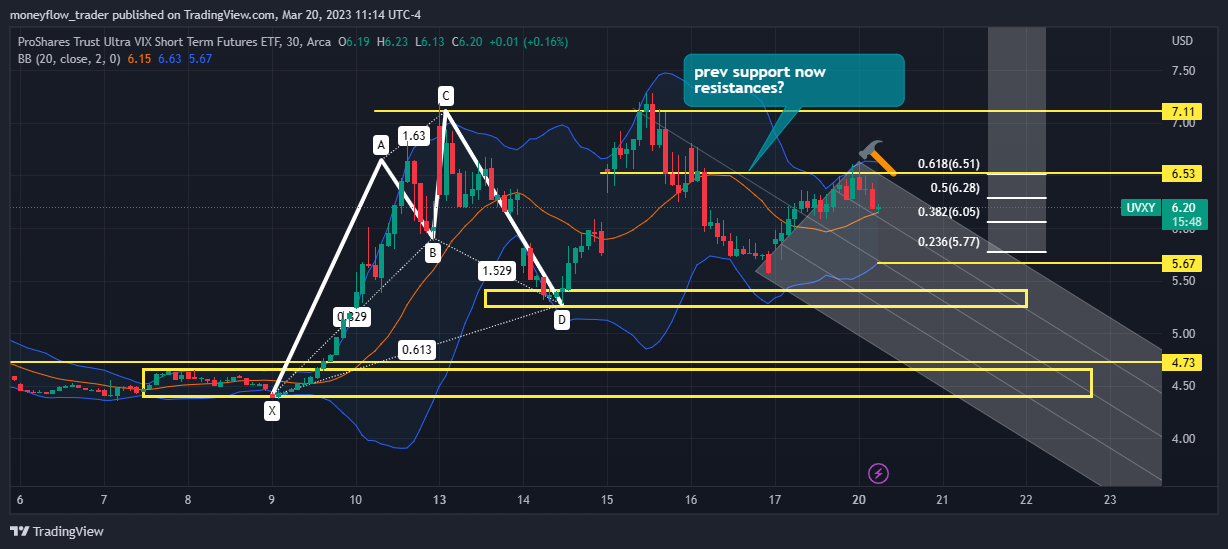Click the close value C6.20
The width and height of the screenshot is (1228, 549).
tap(468, 41)
